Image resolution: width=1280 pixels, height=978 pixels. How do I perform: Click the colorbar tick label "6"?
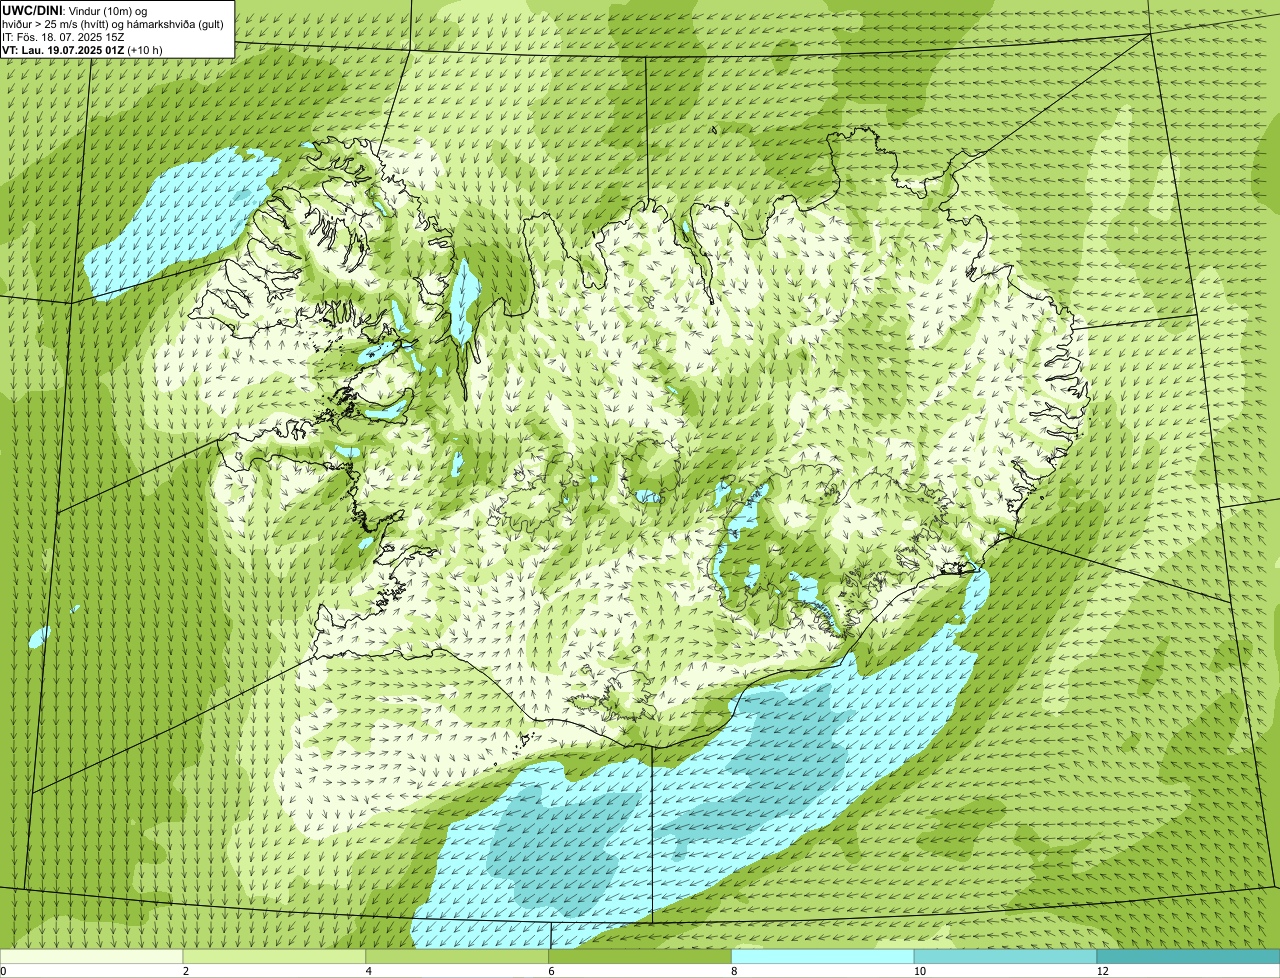[552, 971]
